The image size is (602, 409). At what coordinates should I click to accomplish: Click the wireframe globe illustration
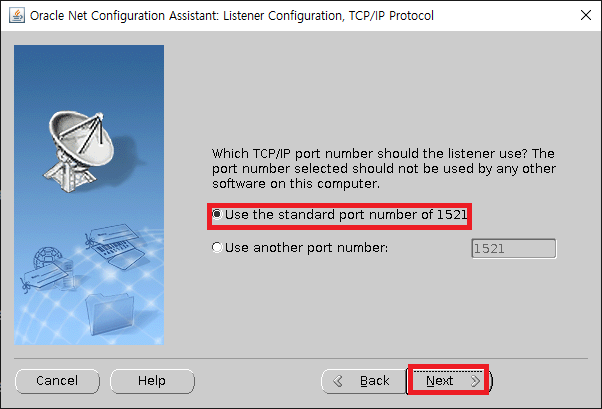point(47,258)
